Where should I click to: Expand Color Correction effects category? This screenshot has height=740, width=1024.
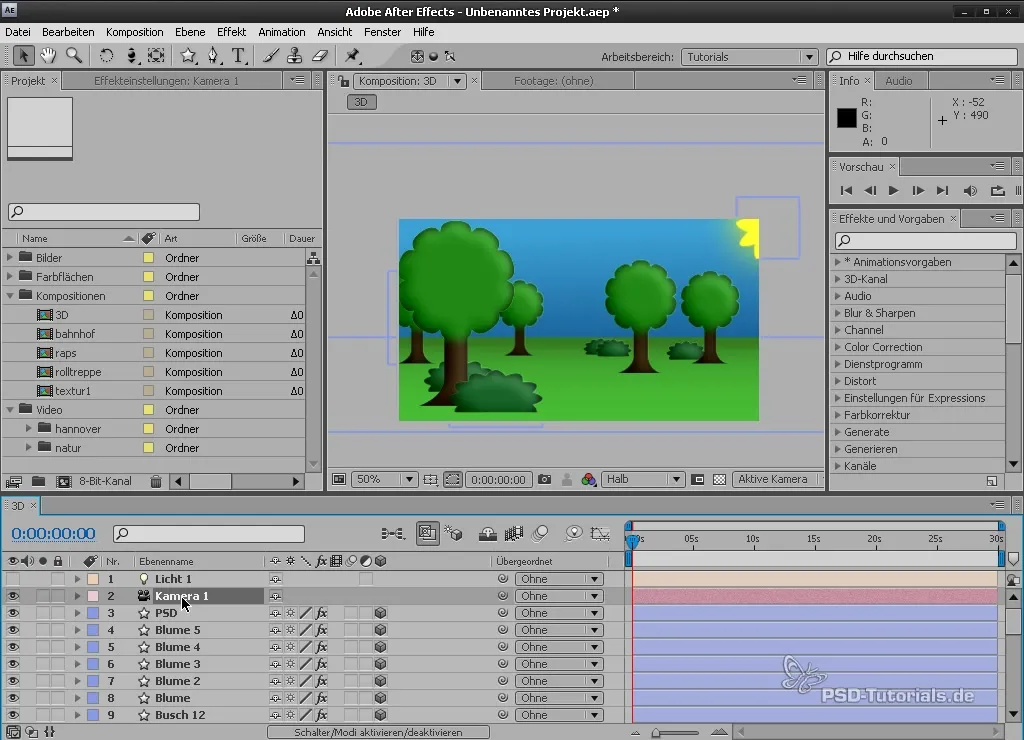[836, 347]
